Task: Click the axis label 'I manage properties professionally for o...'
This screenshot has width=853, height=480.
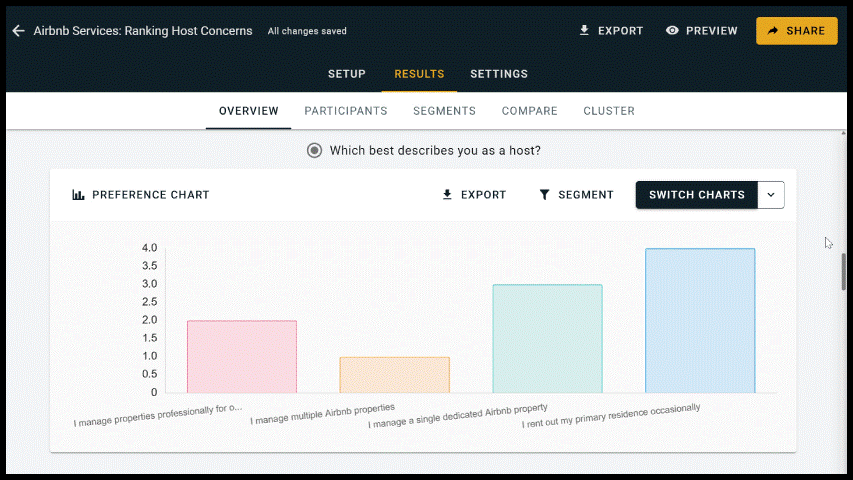Action: pos(158,416)
